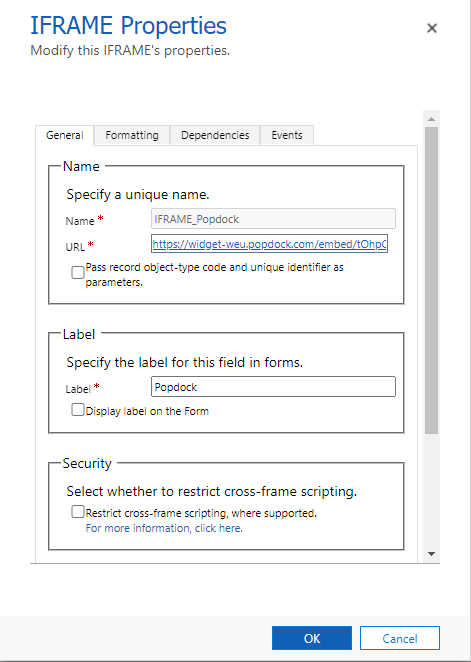Close the IFRAME Properties dialog with X
Viewport: 471px width, 662px height.
(431, 28)
